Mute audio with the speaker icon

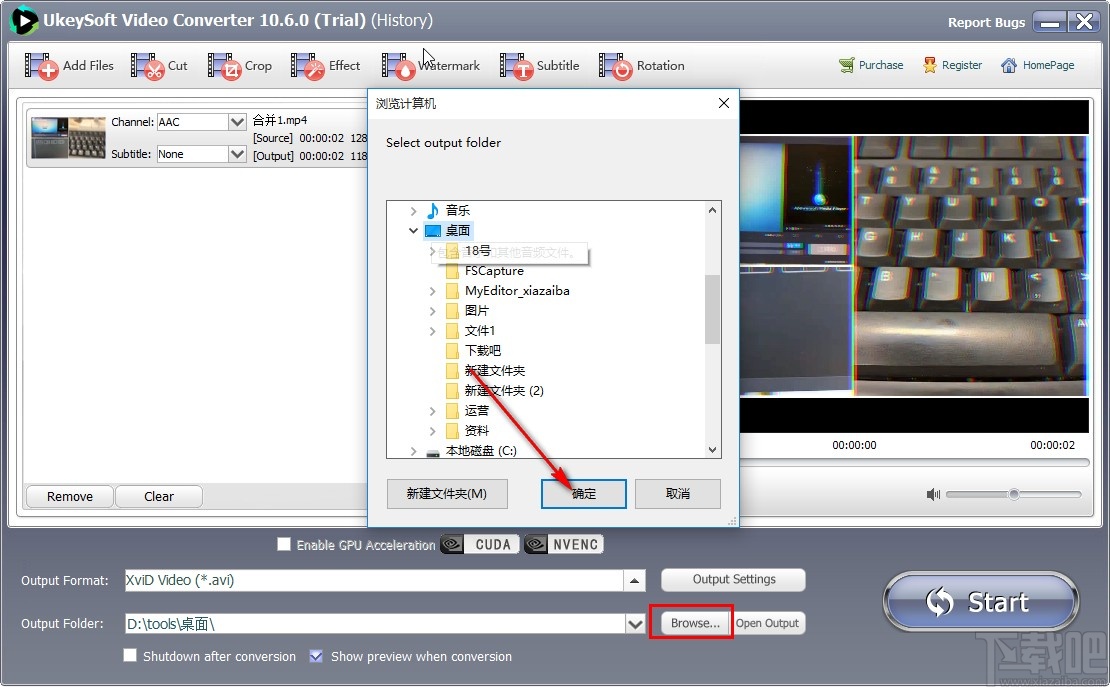point(933,494)
